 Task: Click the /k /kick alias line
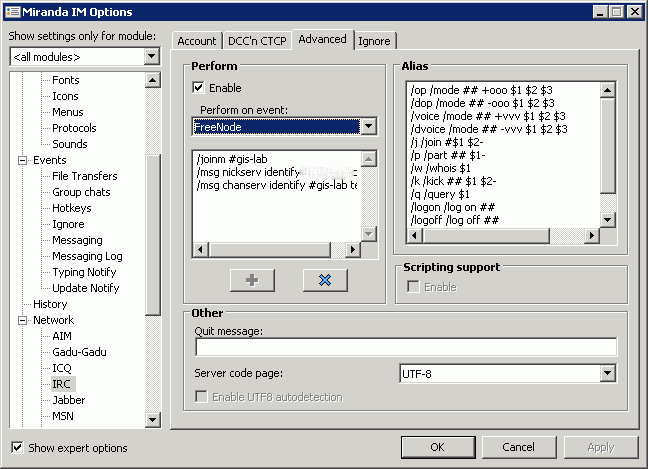pyautogui.click(x=453, y=181)
